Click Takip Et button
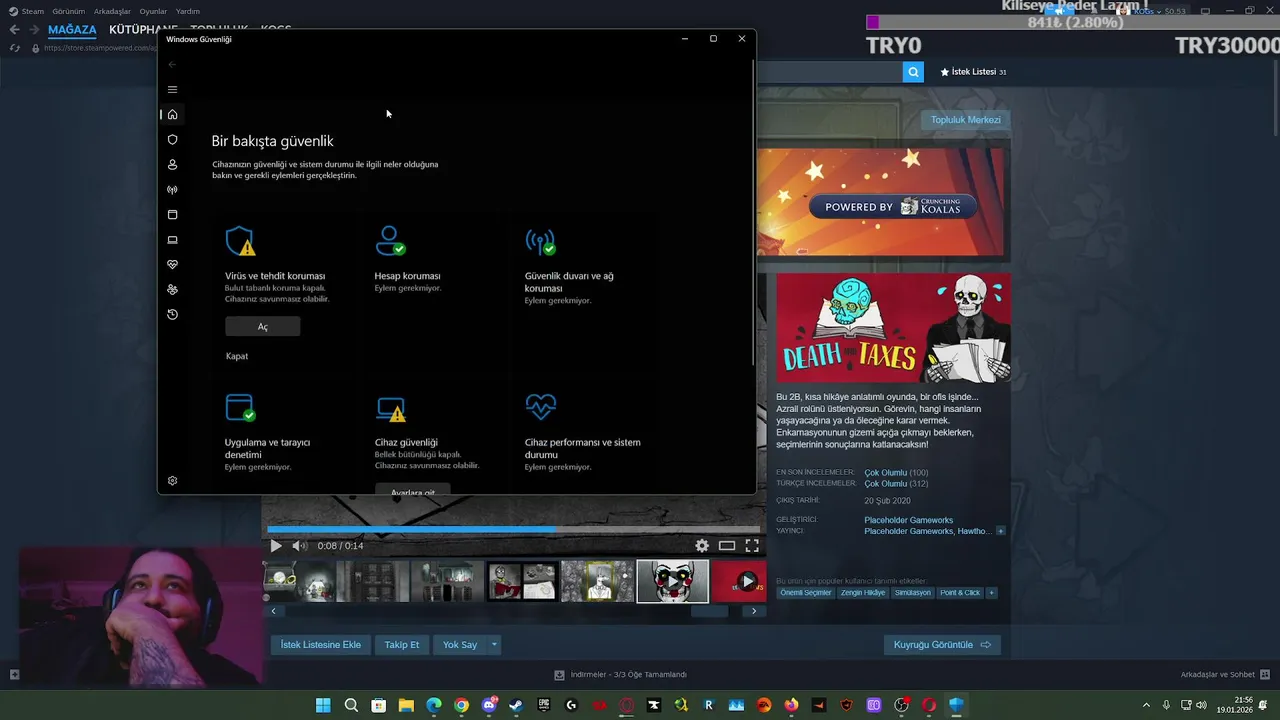This screenshot has width=1280, height=720. click(x=402, y=645)
